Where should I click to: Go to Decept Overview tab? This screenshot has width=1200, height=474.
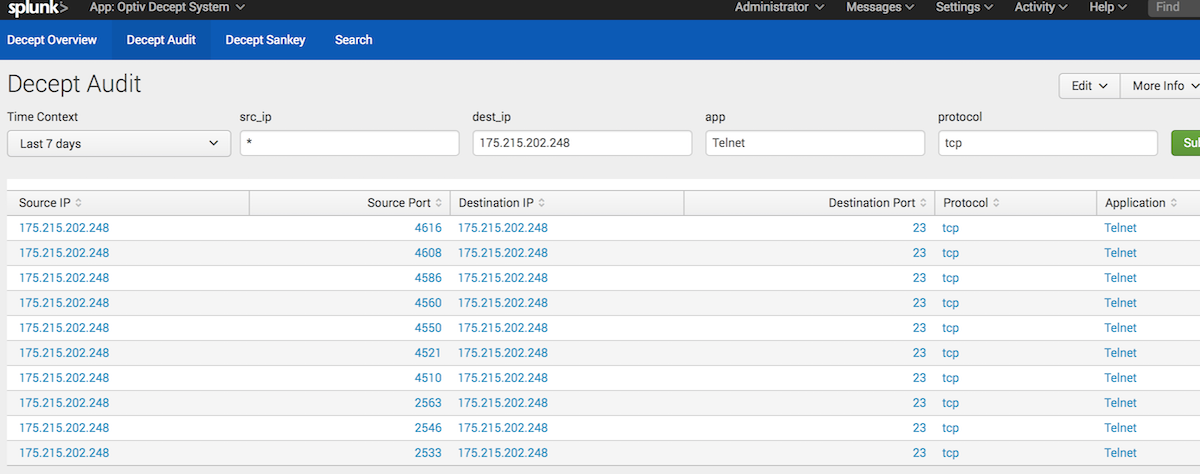[52, 40]
